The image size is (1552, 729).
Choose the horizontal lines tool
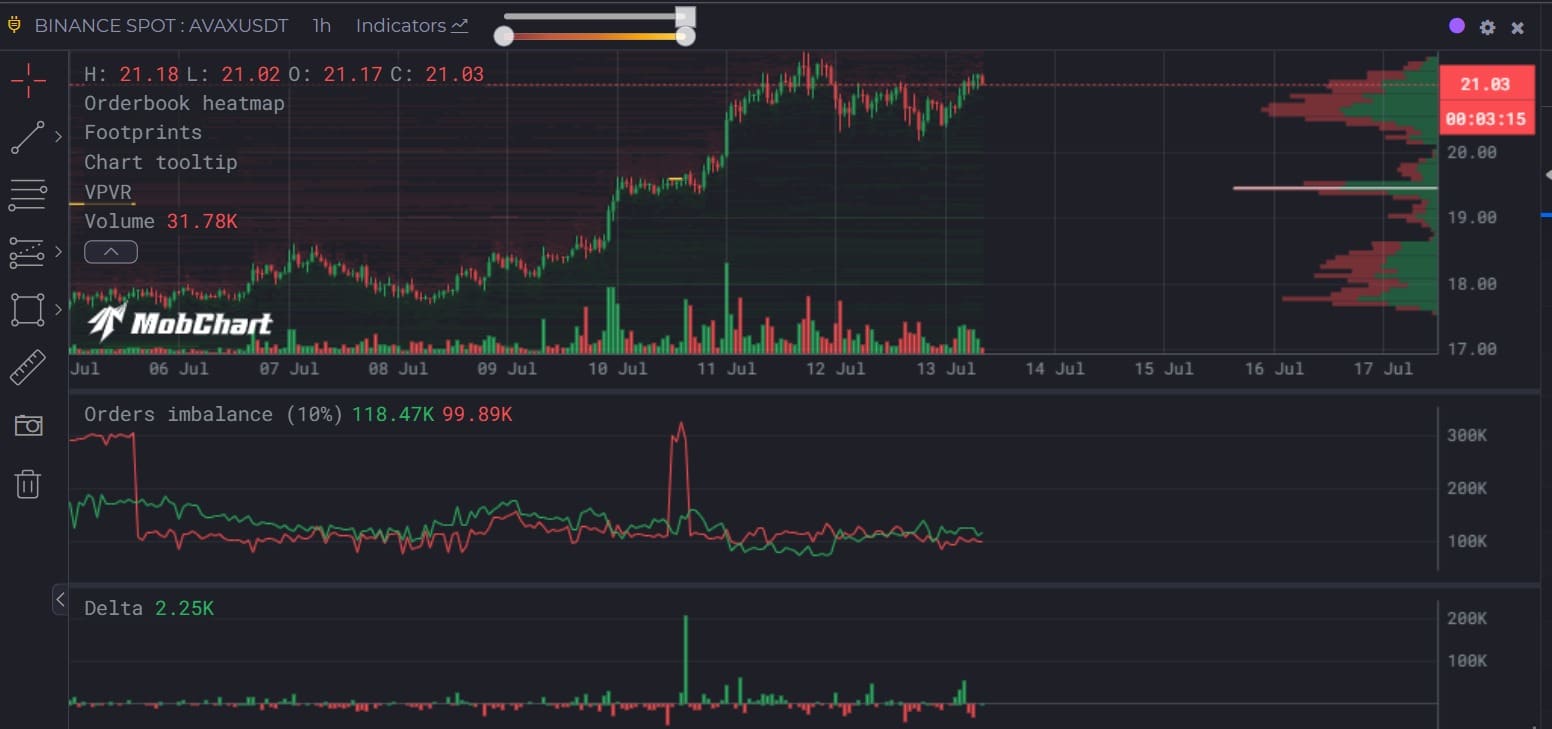28,195
